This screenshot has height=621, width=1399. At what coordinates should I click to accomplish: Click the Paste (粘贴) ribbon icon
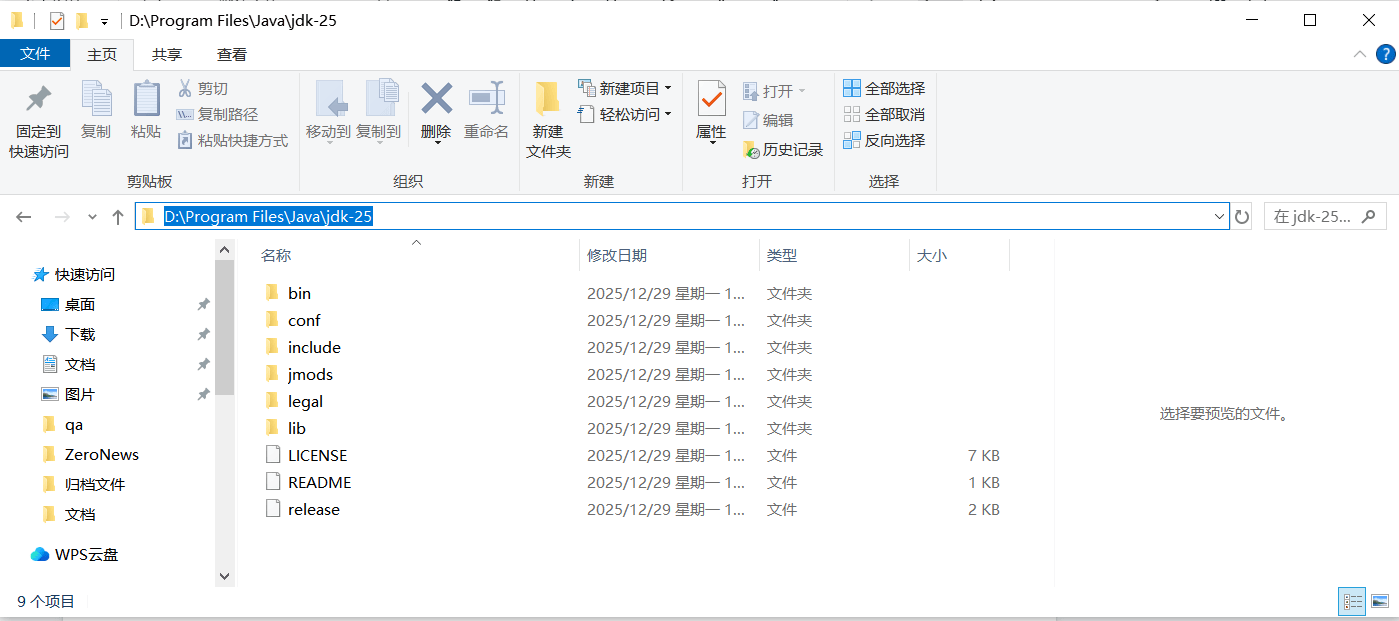(x=146, y=99)
